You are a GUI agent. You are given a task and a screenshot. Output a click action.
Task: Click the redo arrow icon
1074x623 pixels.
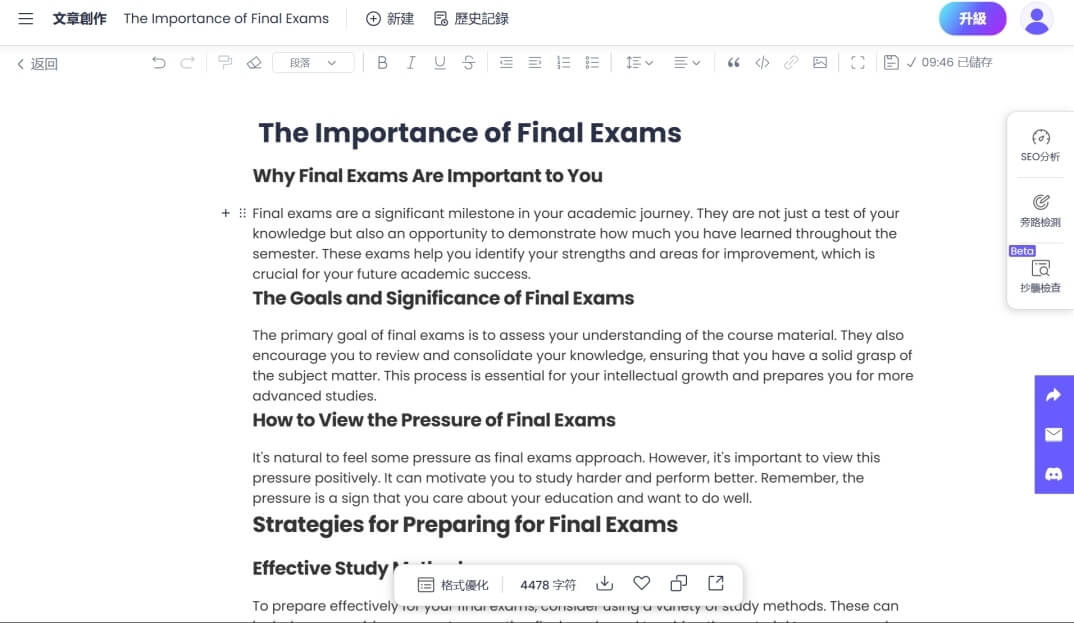tap(187, 63)
